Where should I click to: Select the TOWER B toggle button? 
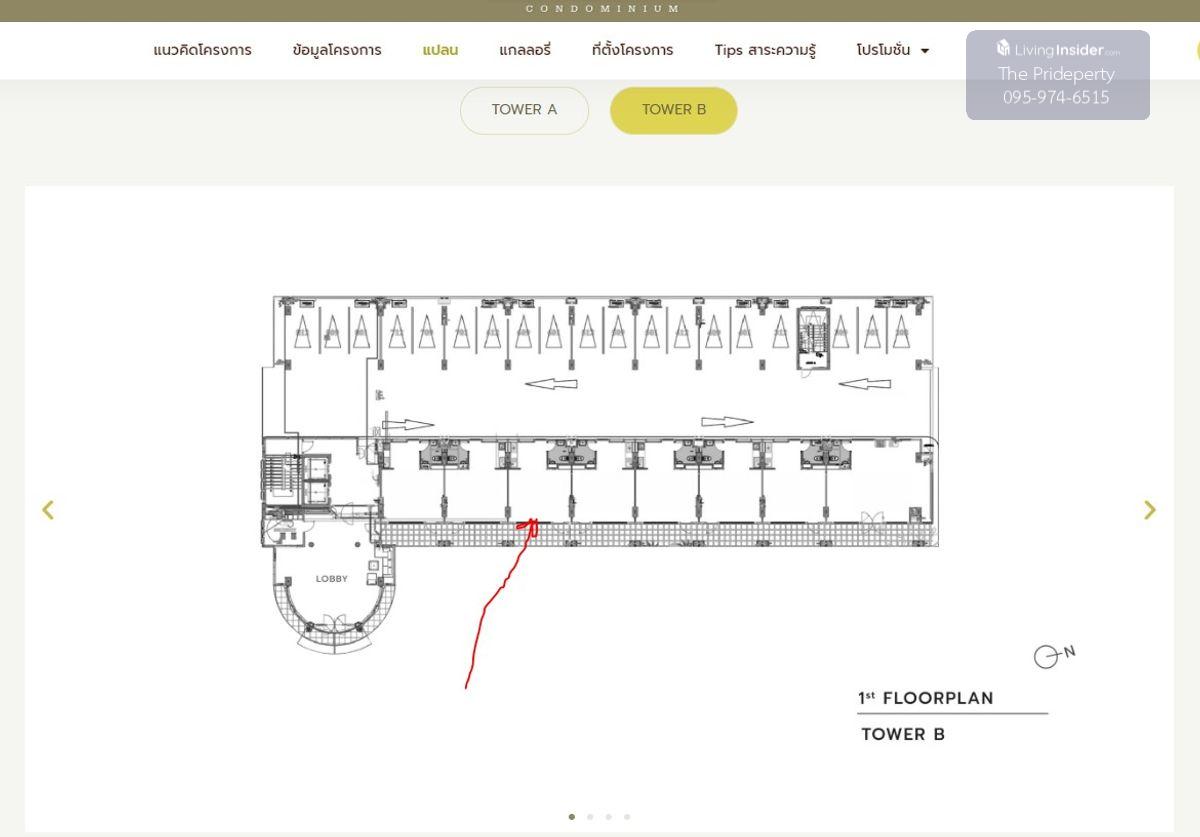pos(673,110)
